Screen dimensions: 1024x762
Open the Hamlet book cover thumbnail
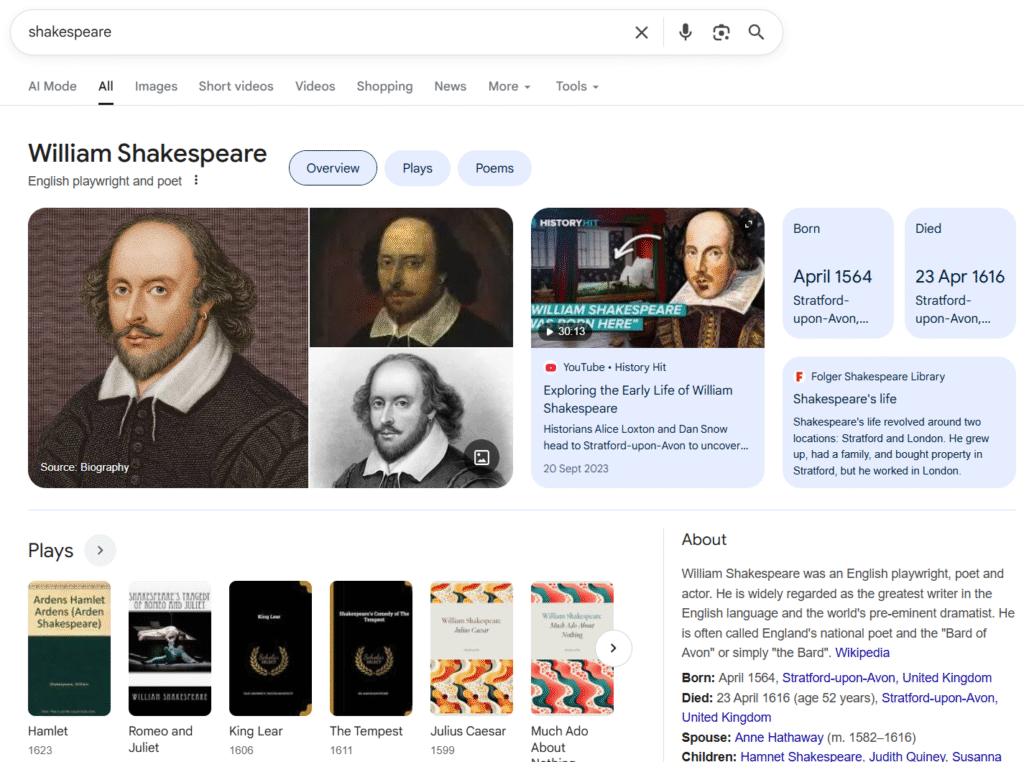(x=69, y=648)
